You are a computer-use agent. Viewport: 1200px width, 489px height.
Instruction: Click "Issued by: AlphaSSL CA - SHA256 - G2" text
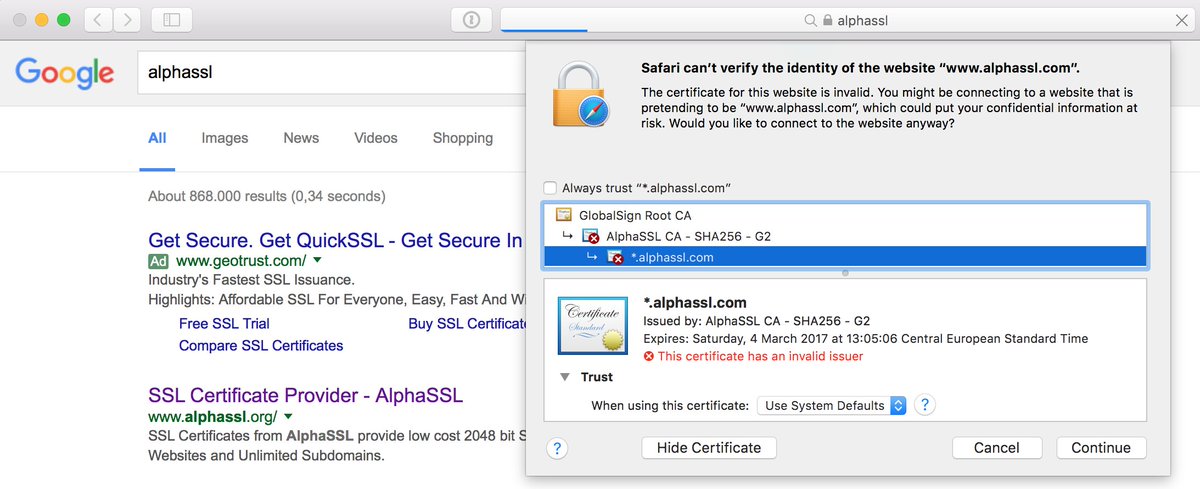756,321
